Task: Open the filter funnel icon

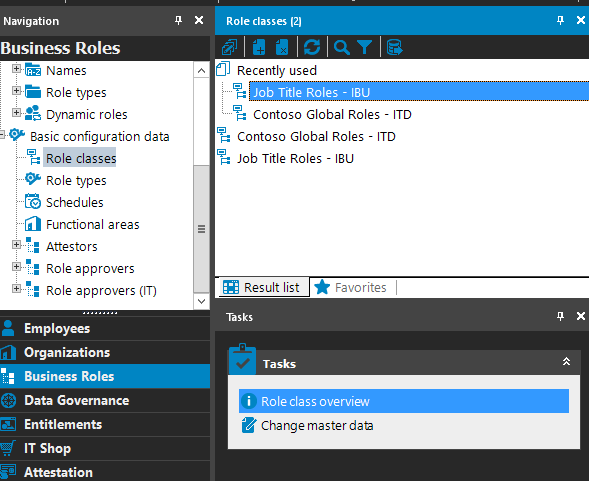Action: pos(364,48)
